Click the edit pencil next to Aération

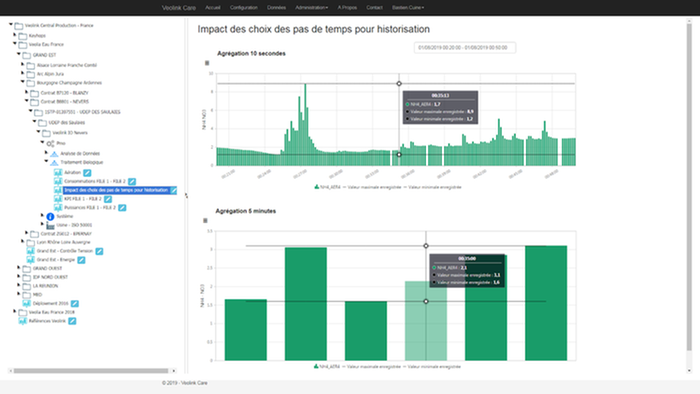pos(87,173)
